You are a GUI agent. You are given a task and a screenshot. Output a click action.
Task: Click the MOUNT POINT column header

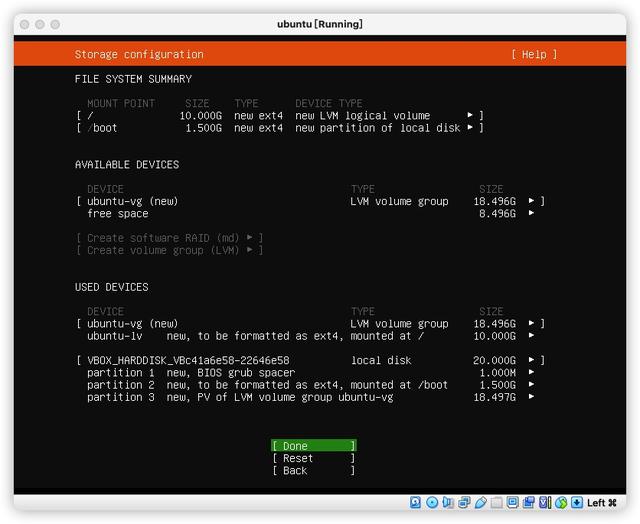pos(121,103)
